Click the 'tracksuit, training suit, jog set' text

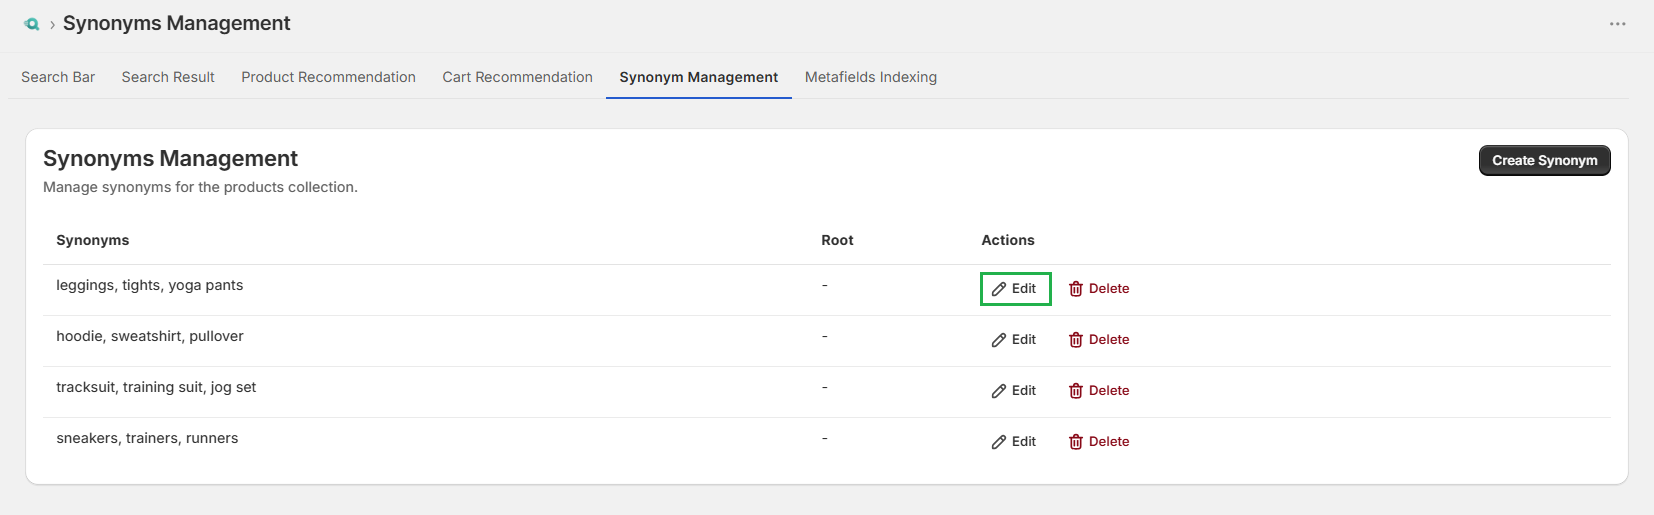pyautogui.click(x=156, y=387)
